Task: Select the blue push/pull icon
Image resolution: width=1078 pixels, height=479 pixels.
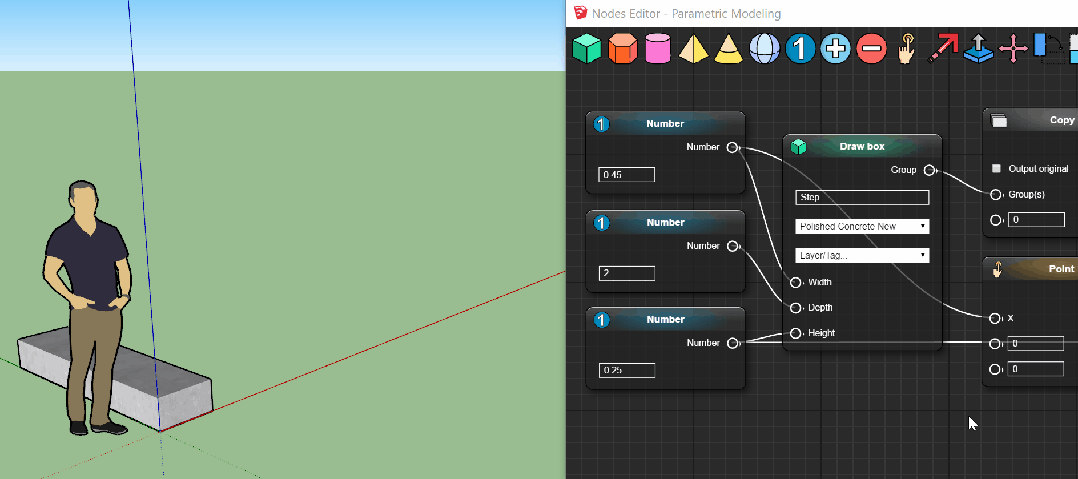Action: point(977,48)
